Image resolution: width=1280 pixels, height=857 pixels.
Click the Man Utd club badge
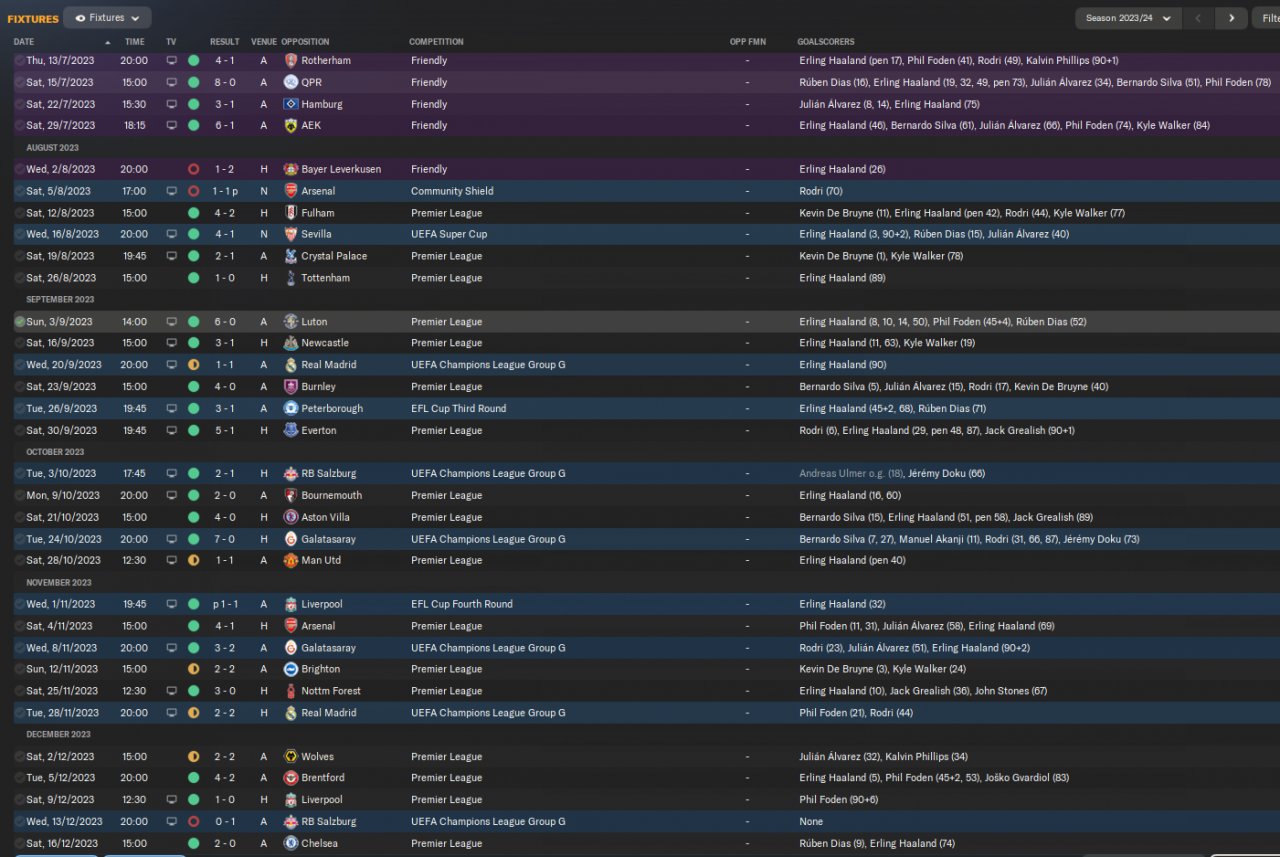pos(291,561)
